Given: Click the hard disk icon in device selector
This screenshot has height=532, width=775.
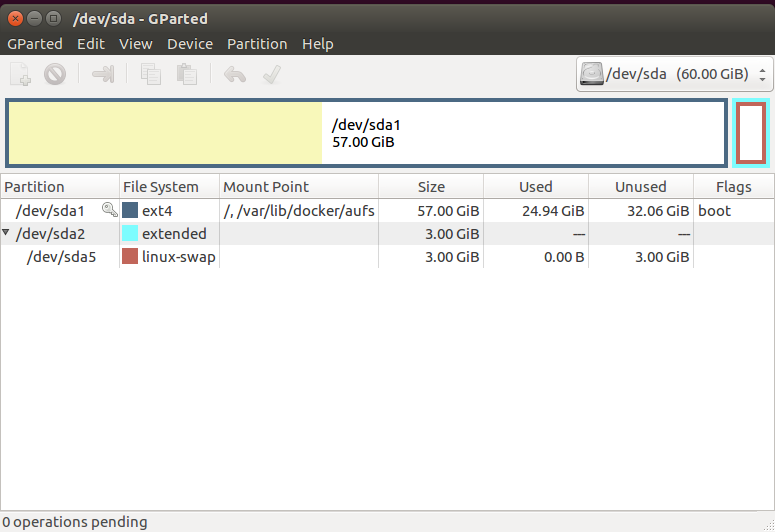Looking at the screenshot, I should pyautogui.click(x=592, y=74).
